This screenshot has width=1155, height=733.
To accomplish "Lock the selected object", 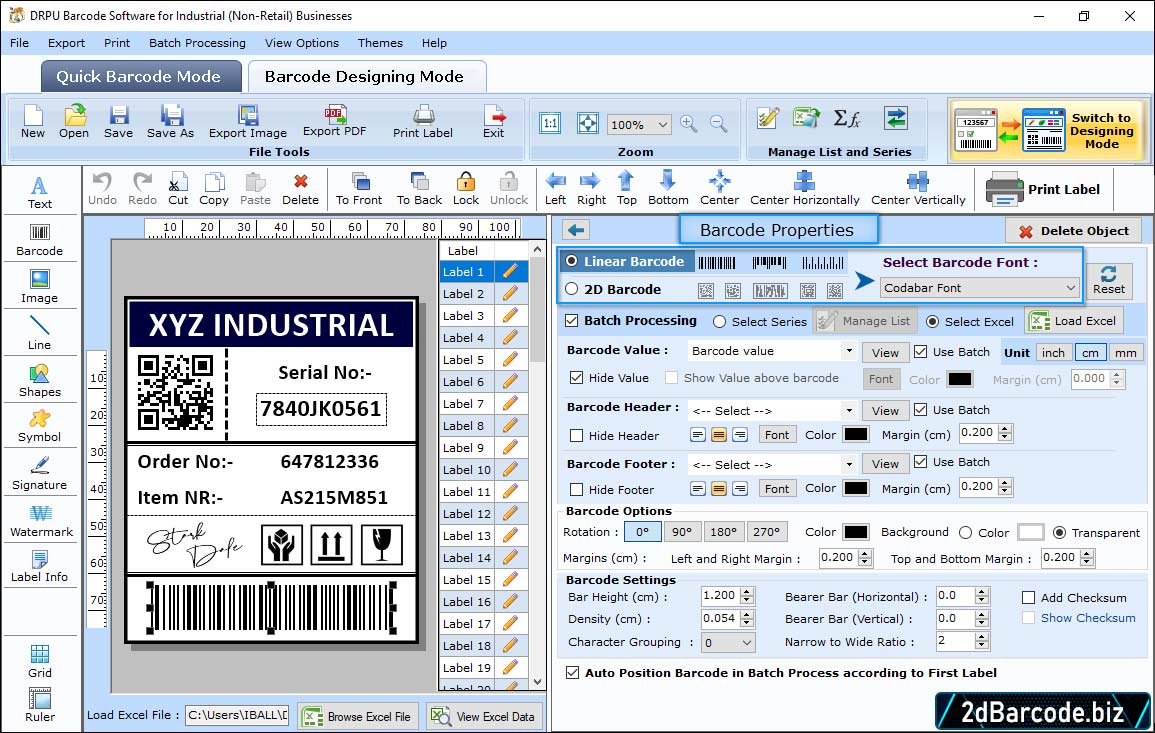I will [466, 189].
